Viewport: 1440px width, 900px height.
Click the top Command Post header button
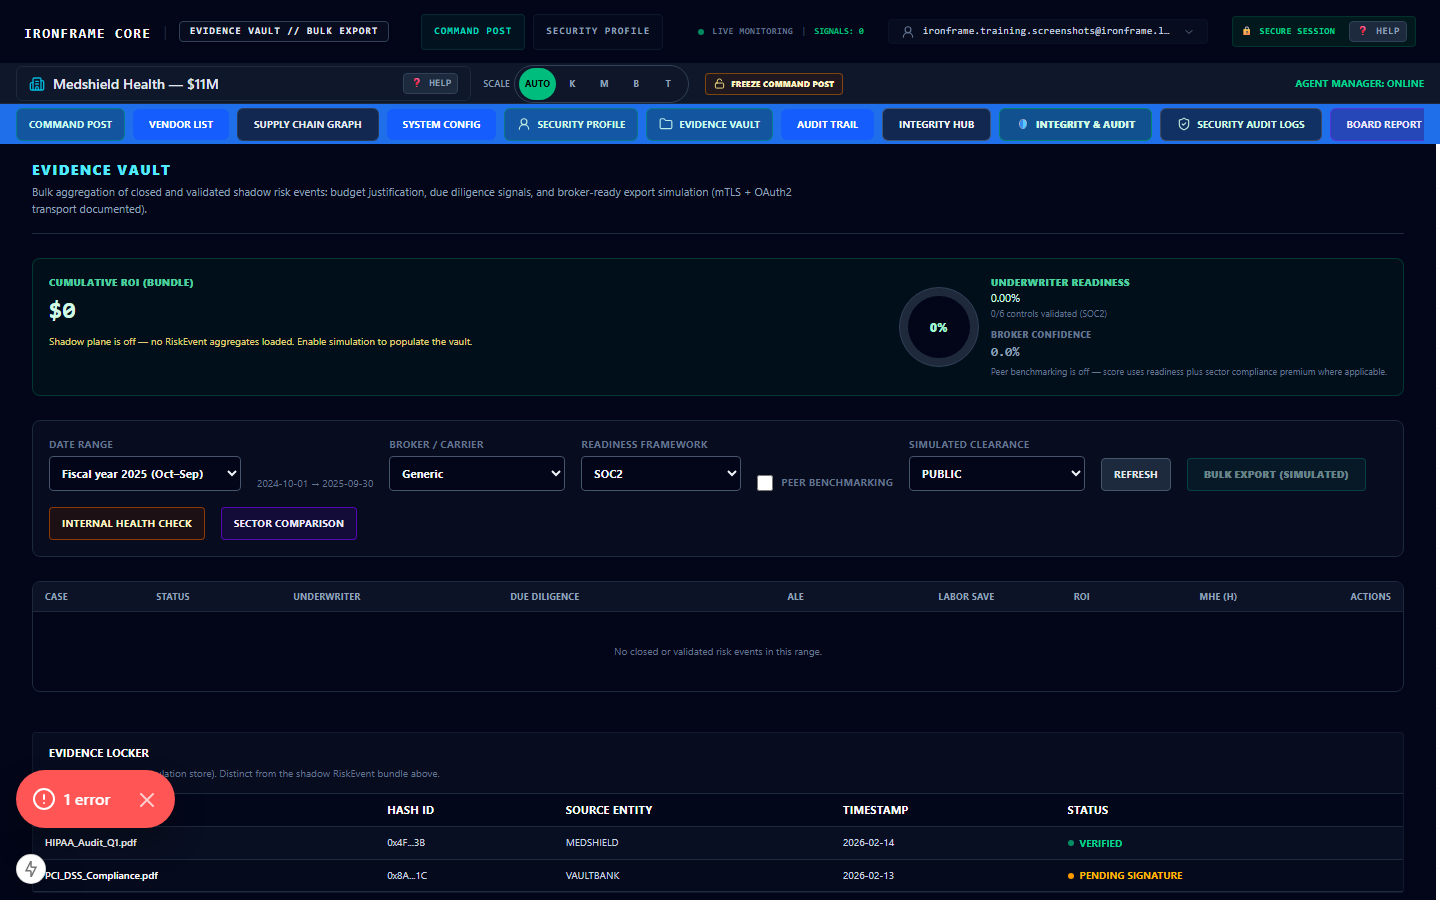point(473,32)
